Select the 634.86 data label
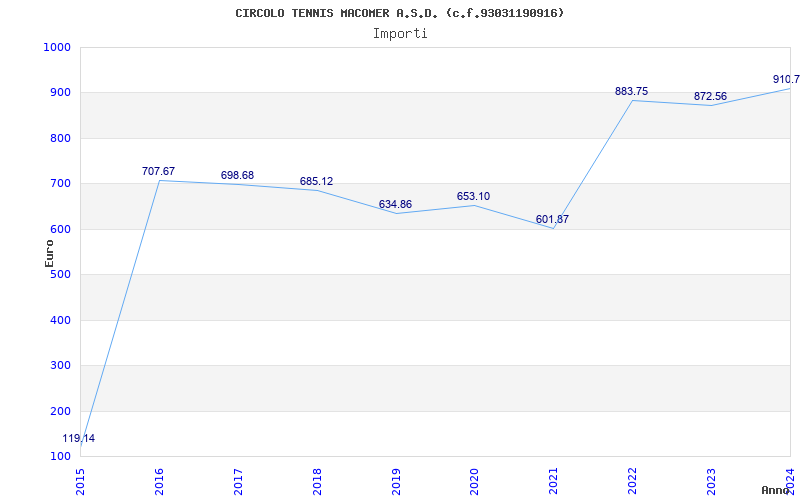 point(395,205)
